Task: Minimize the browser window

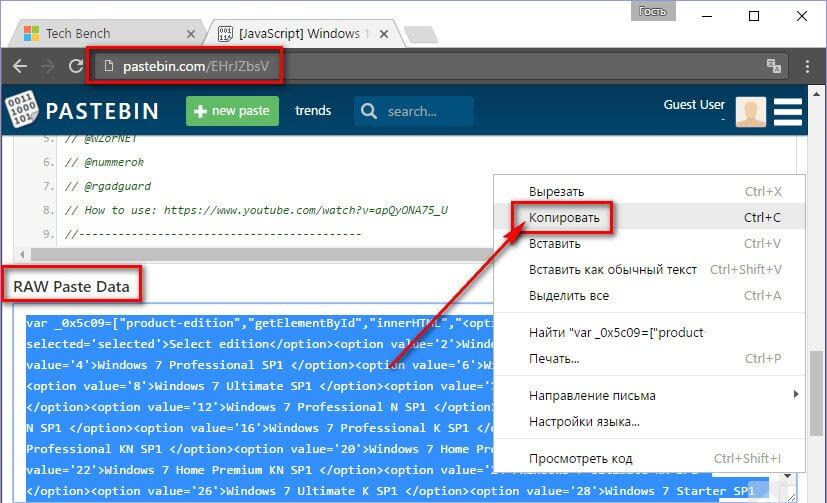Action: click(x=707, y=16)
